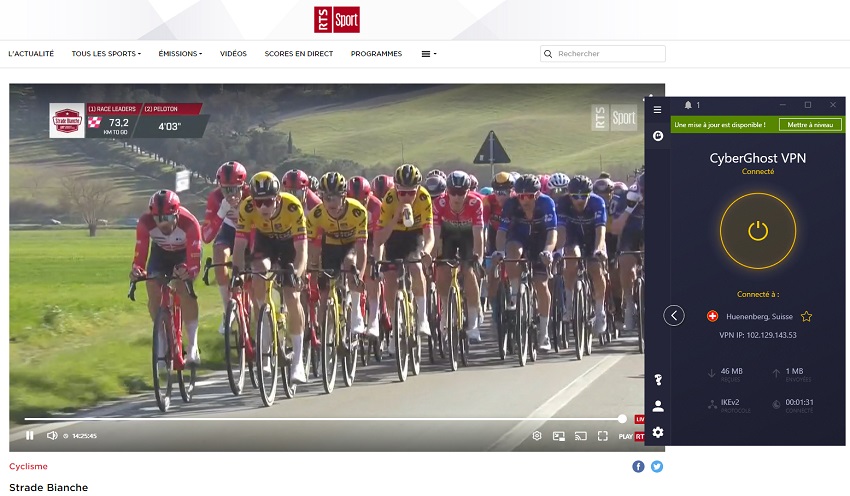
Task: Open the L'ACTUALITÉ menu item
Action: pos(31,54)
